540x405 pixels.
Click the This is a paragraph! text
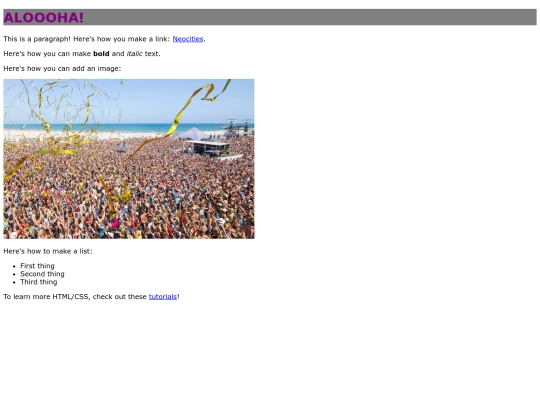37,39
